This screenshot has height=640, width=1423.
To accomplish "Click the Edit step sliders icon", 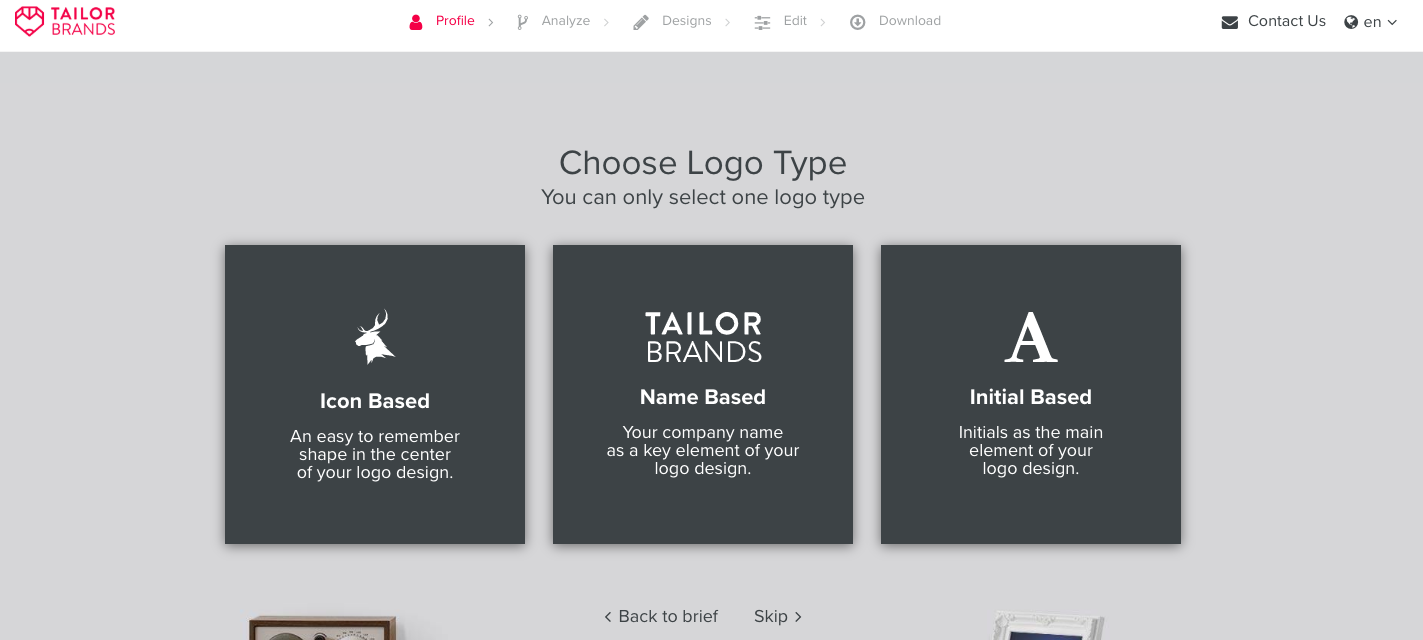I will pos(762,22).
